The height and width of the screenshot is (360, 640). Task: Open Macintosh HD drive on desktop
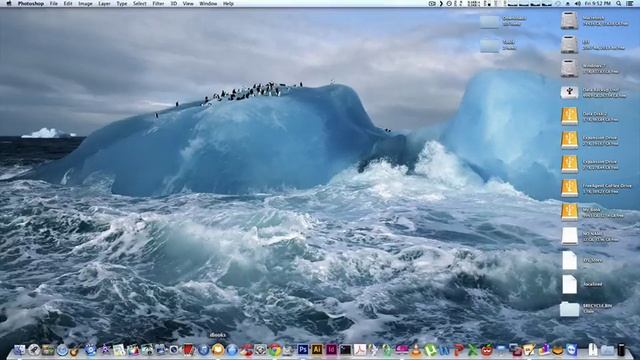click(x=569, y=20)
